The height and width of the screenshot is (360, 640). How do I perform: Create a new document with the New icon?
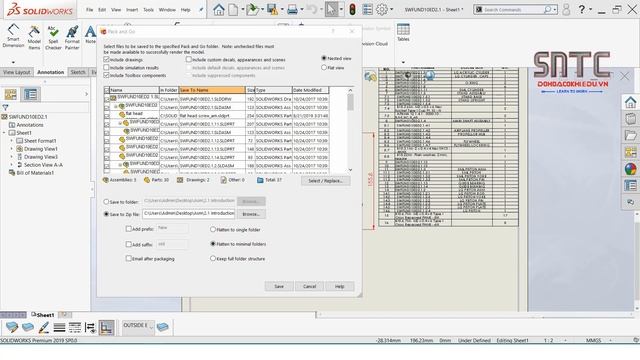tap(233, 9)
